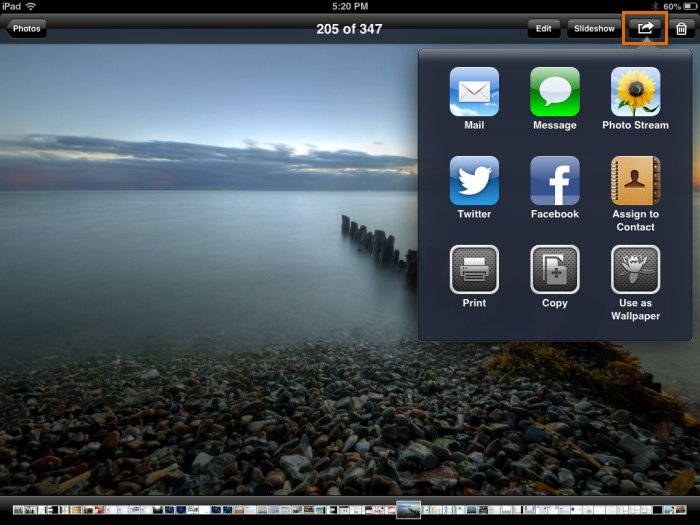This screenshot has width=700, height=525.
Task: Select the highlighted thumbnail in the scrubber
Action: [408, 510]
